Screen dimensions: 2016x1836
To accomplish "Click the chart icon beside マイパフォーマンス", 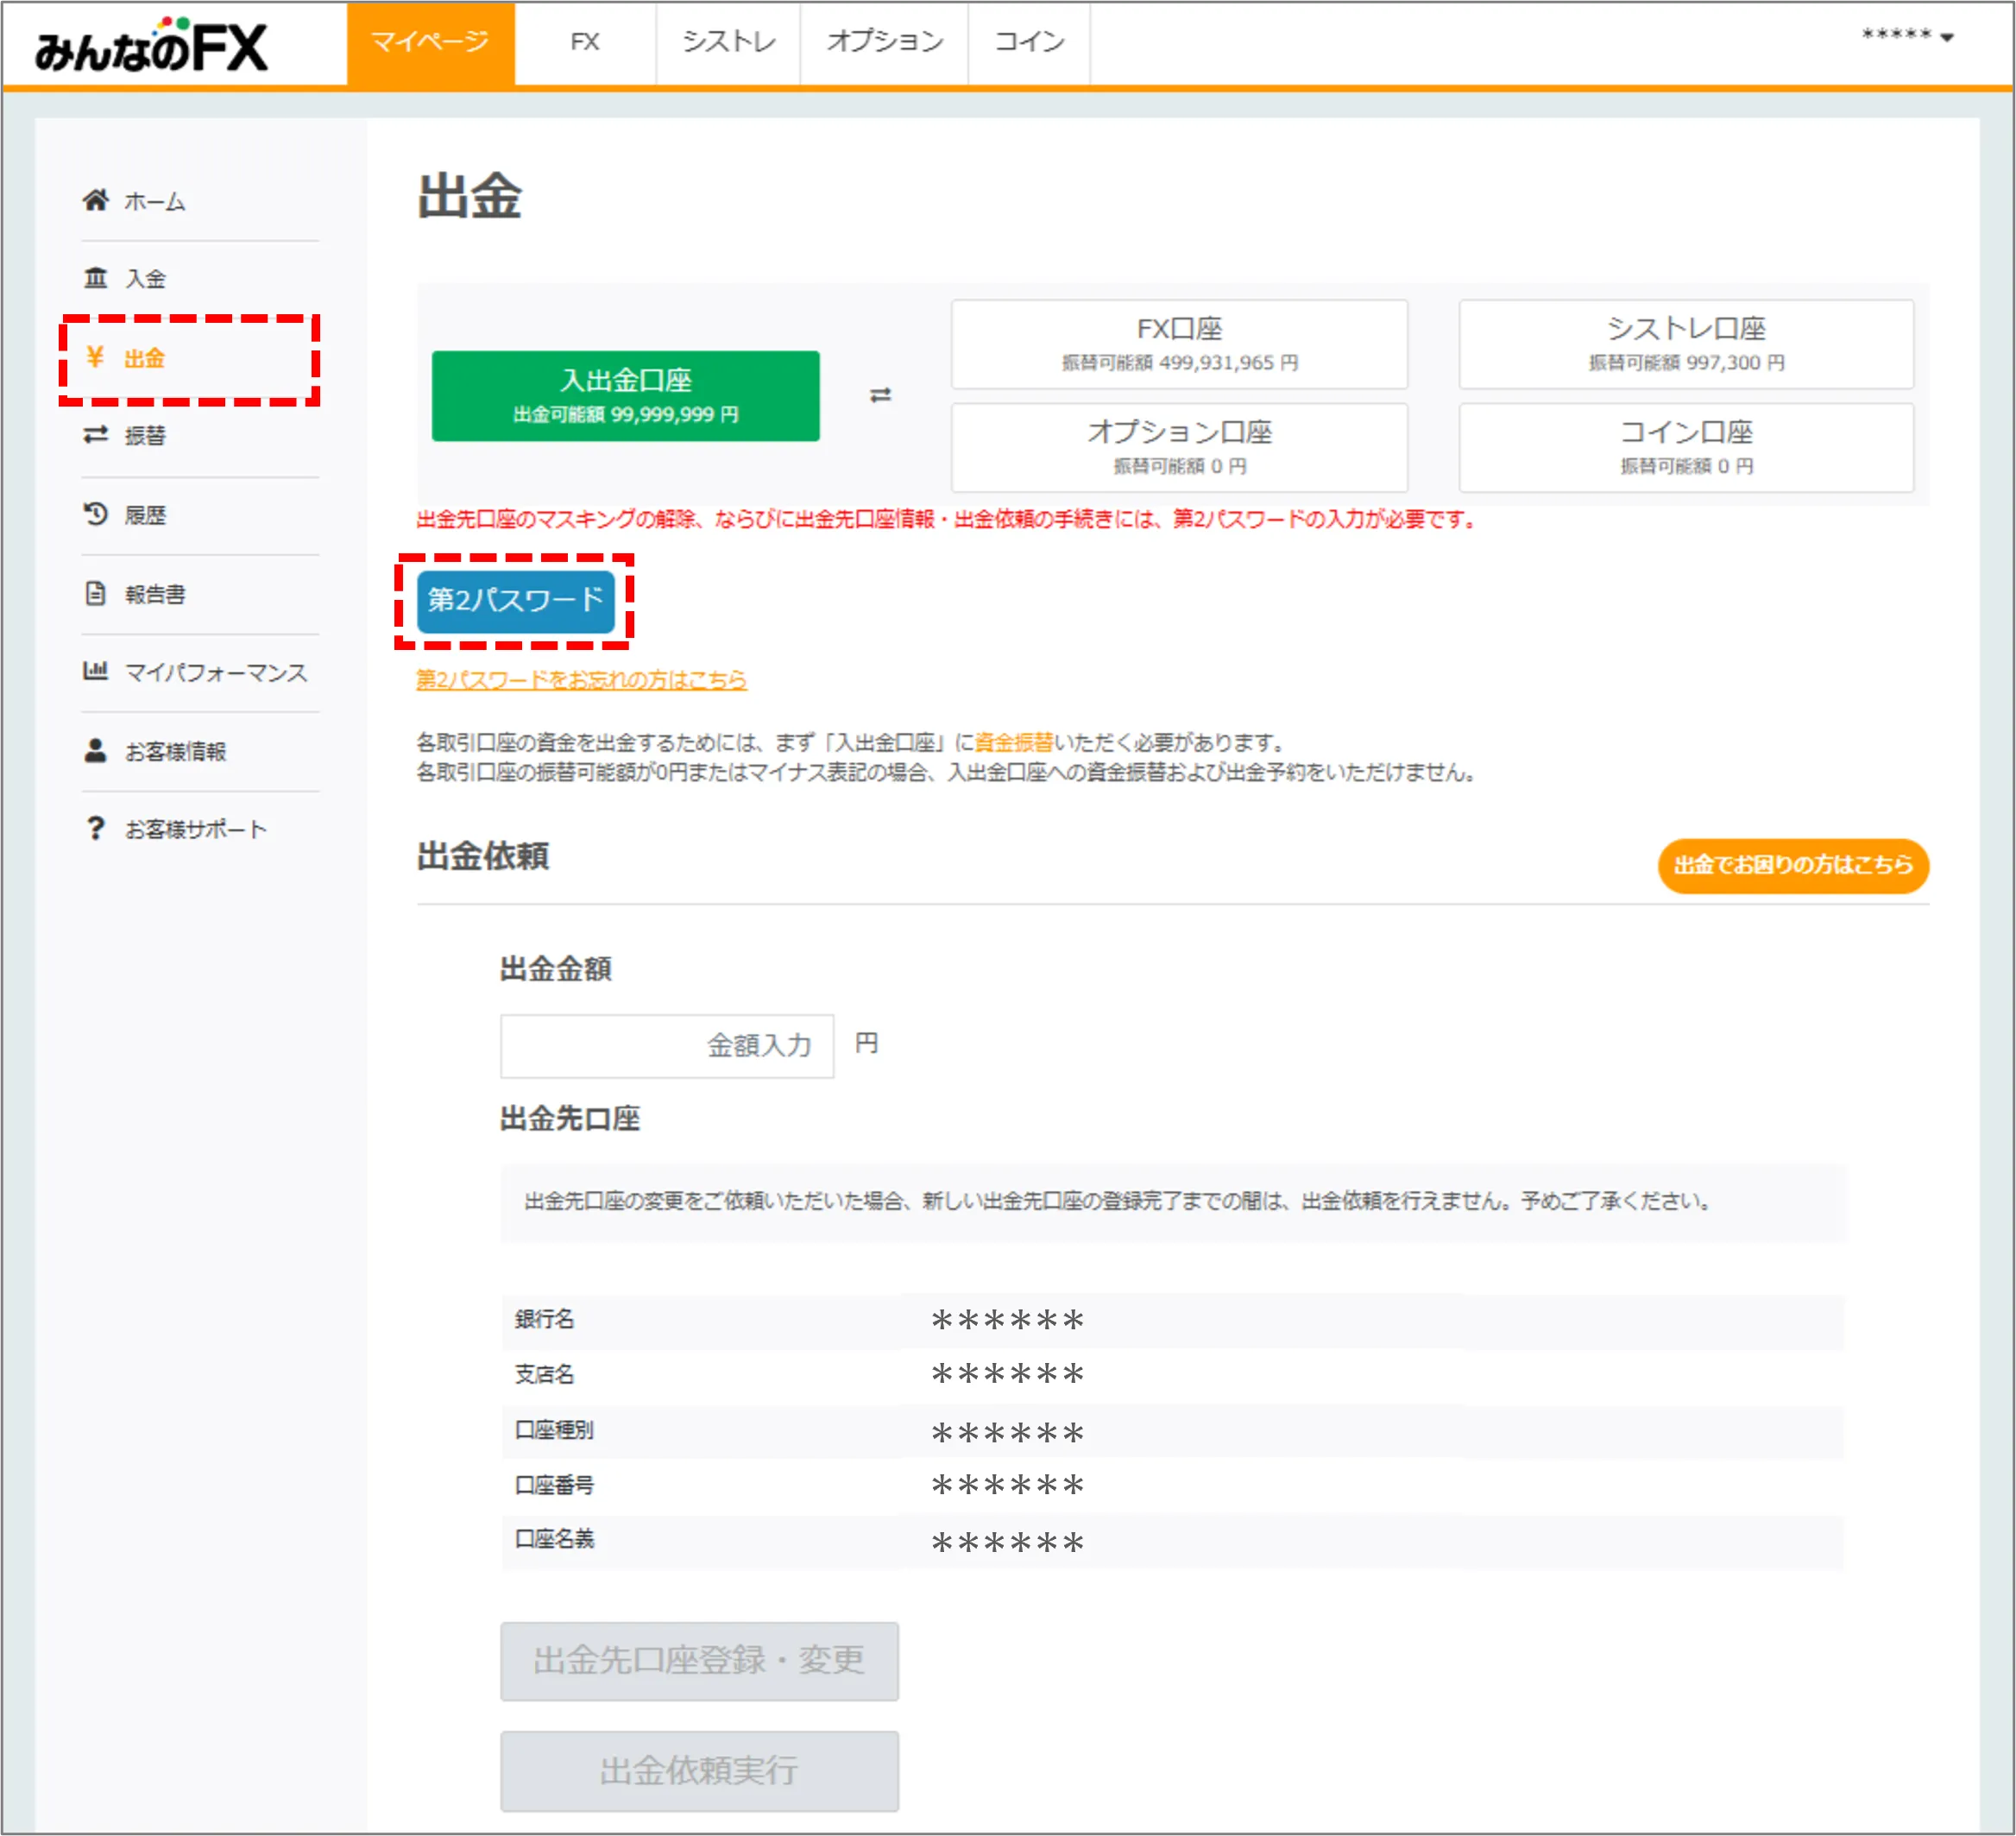I will 95,671.
